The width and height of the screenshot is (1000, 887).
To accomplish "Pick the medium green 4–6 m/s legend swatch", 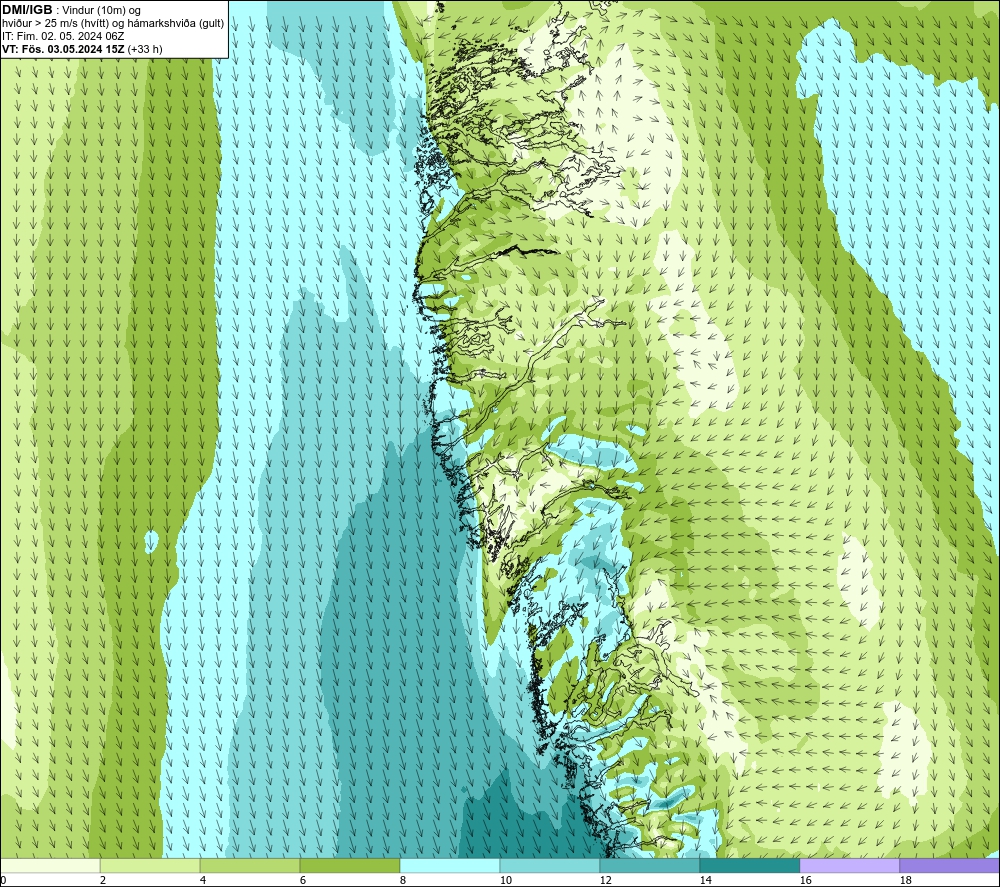I will (x=250, y=865).
